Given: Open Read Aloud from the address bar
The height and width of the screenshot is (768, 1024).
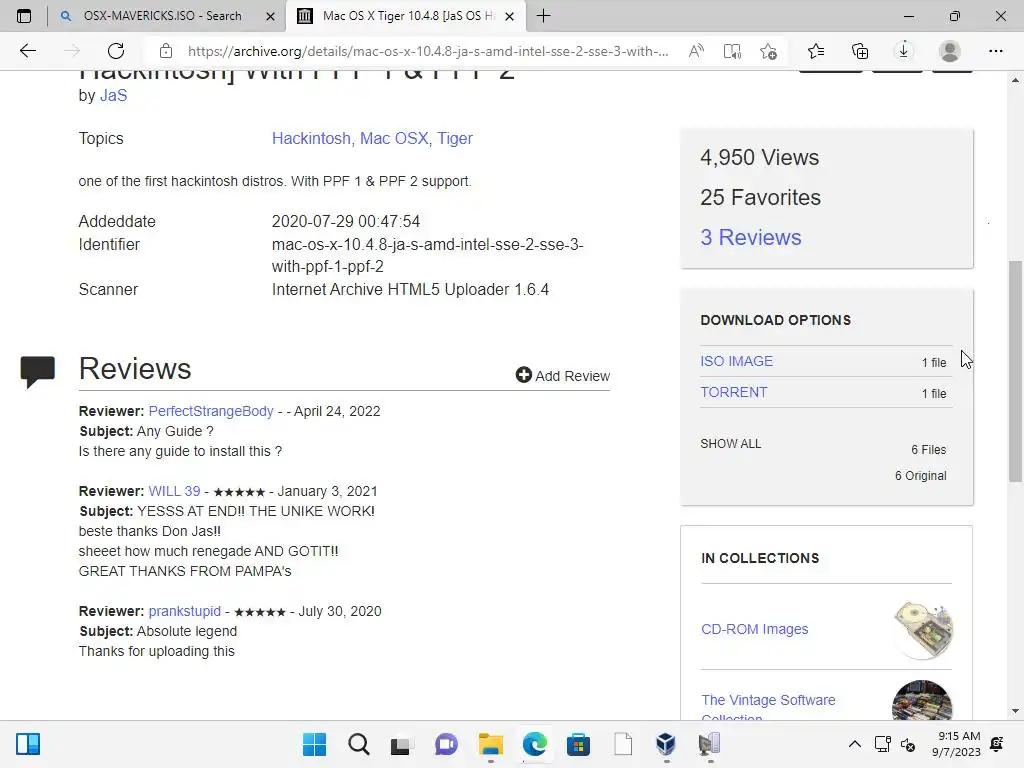Looking at the screenshot, I should (x=696, y=51).
